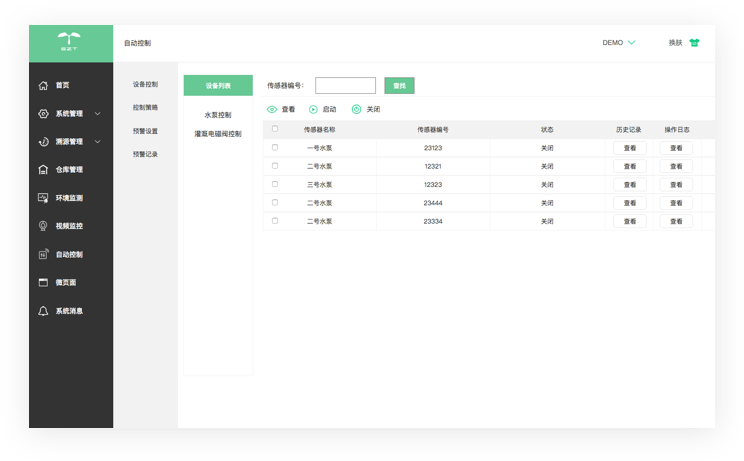View 历史记录 for sensor 12321

(629, 166)
